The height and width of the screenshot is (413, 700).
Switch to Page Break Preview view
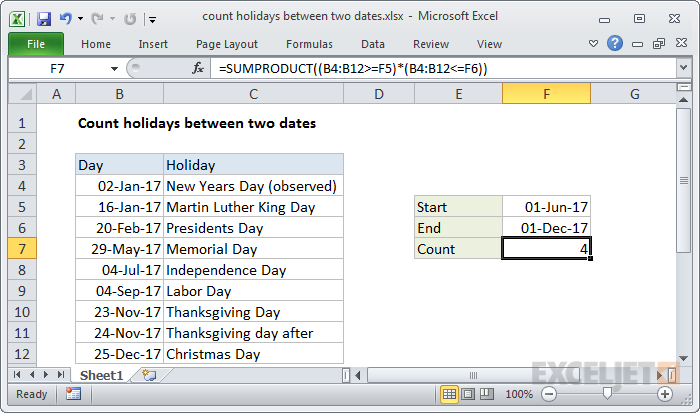[486, 395]
